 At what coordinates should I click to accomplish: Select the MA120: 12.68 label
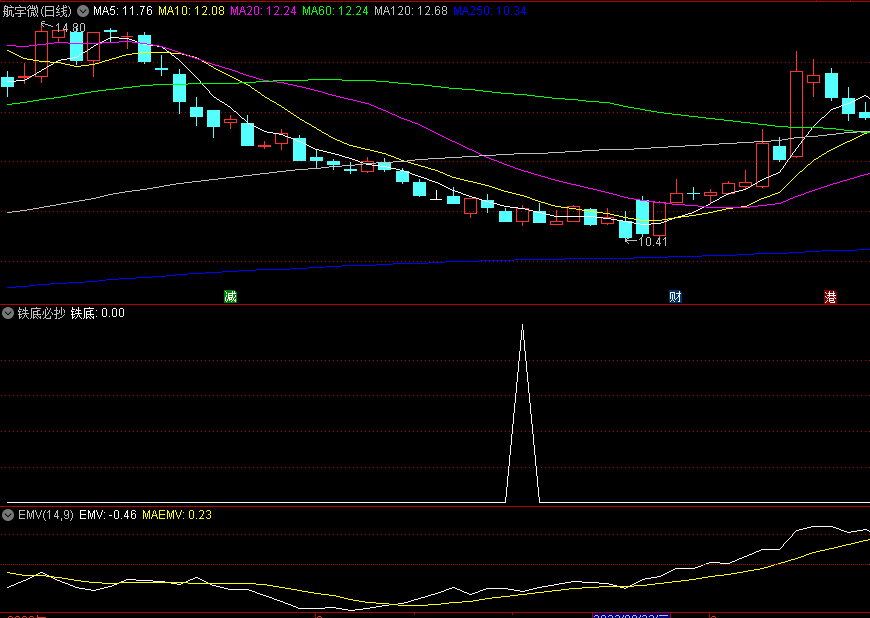coord(411,11)
